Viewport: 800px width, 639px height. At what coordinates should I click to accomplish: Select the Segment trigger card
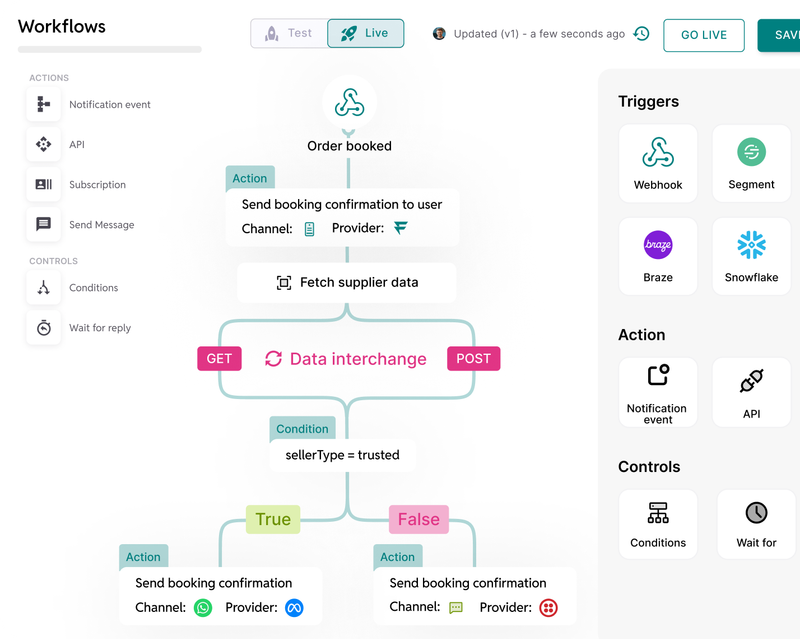click(751, 163)
